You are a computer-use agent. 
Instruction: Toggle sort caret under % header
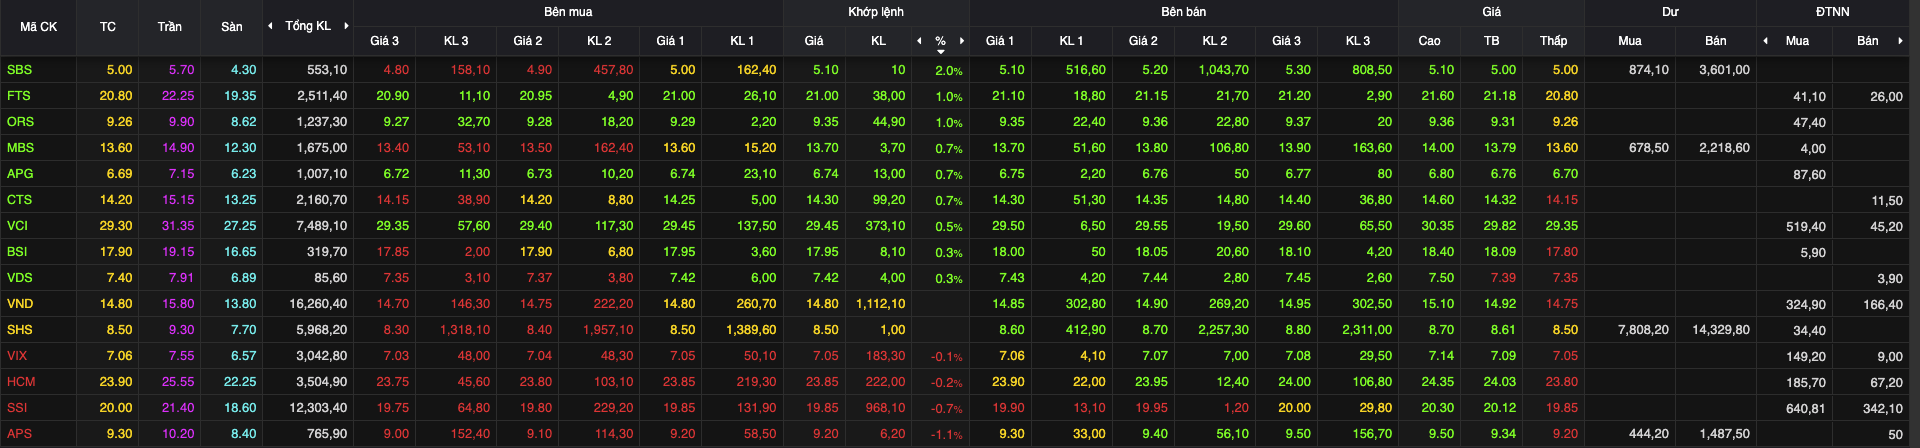[x=941, y=51]
